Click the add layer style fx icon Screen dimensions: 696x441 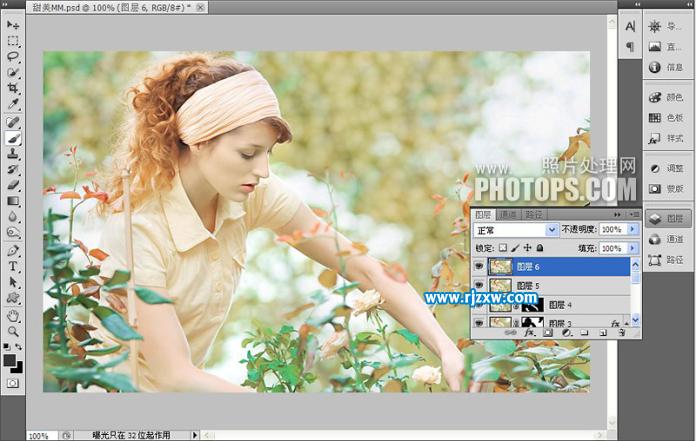point(531,333)
